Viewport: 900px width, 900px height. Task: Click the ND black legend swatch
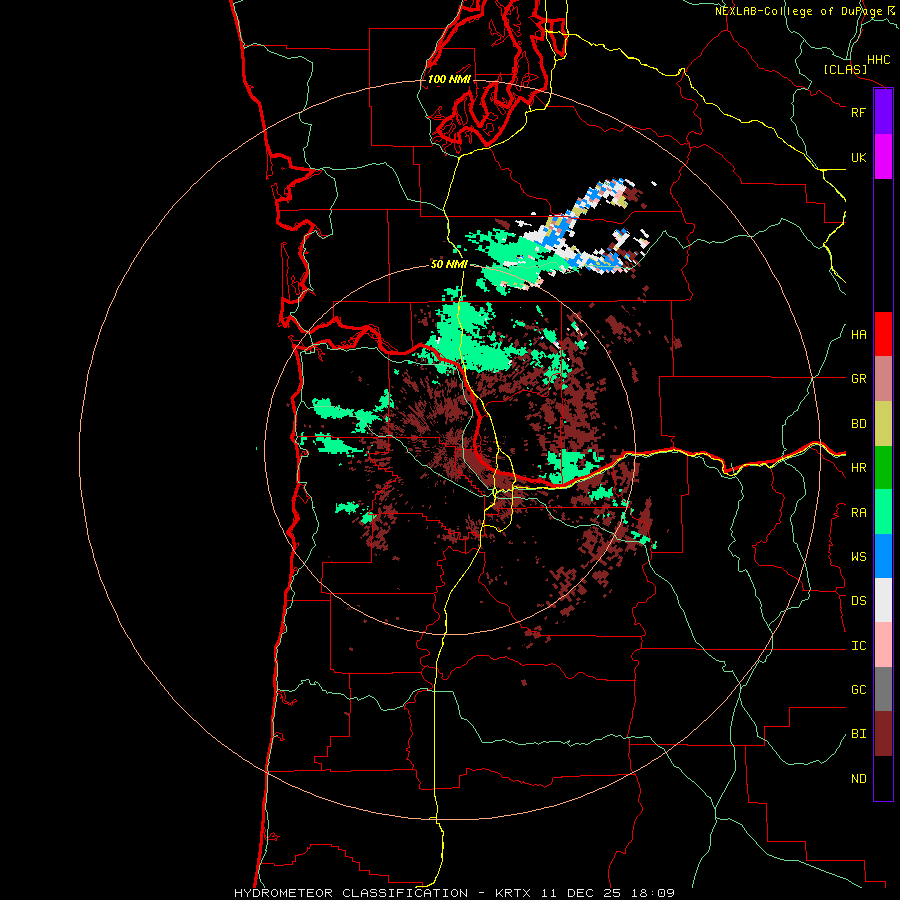883,778
